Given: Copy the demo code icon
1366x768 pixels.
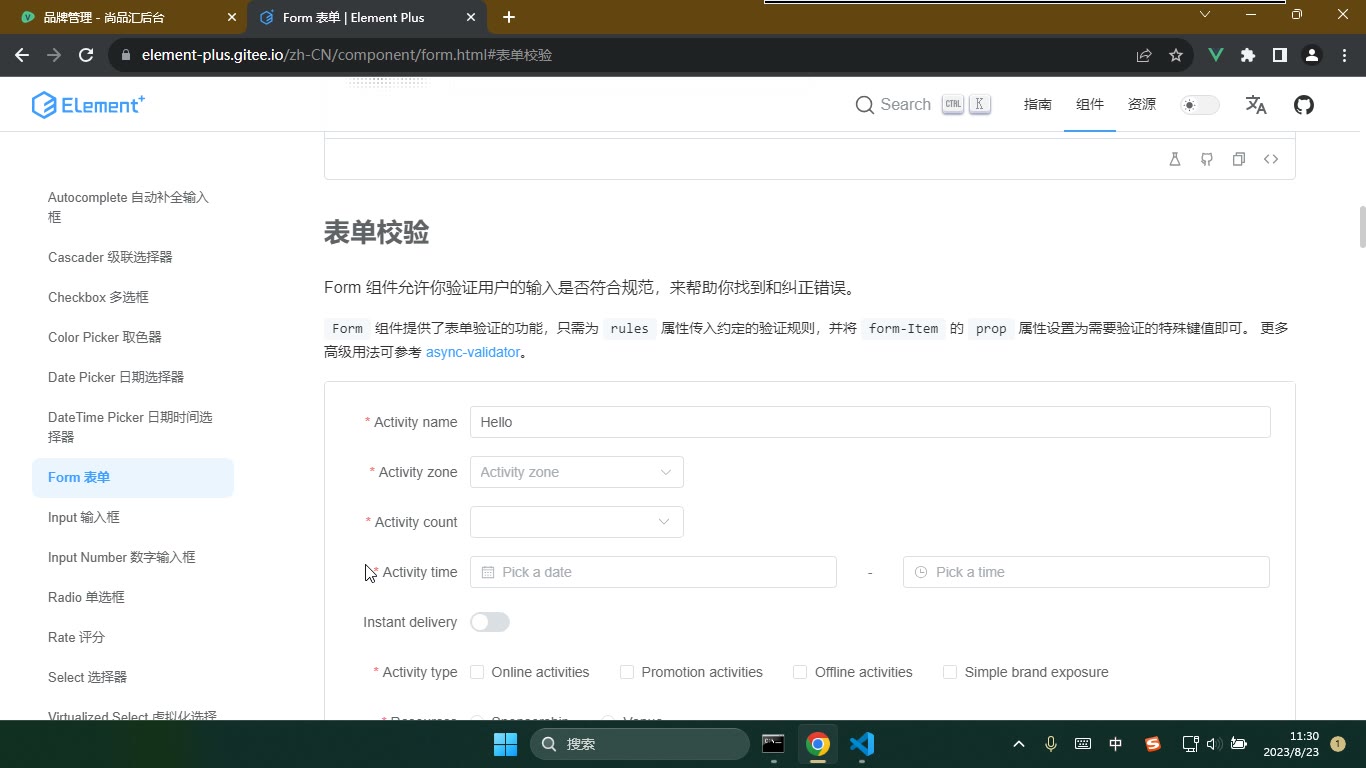Looking at the screenshot, I should [x=1239, y=159].
